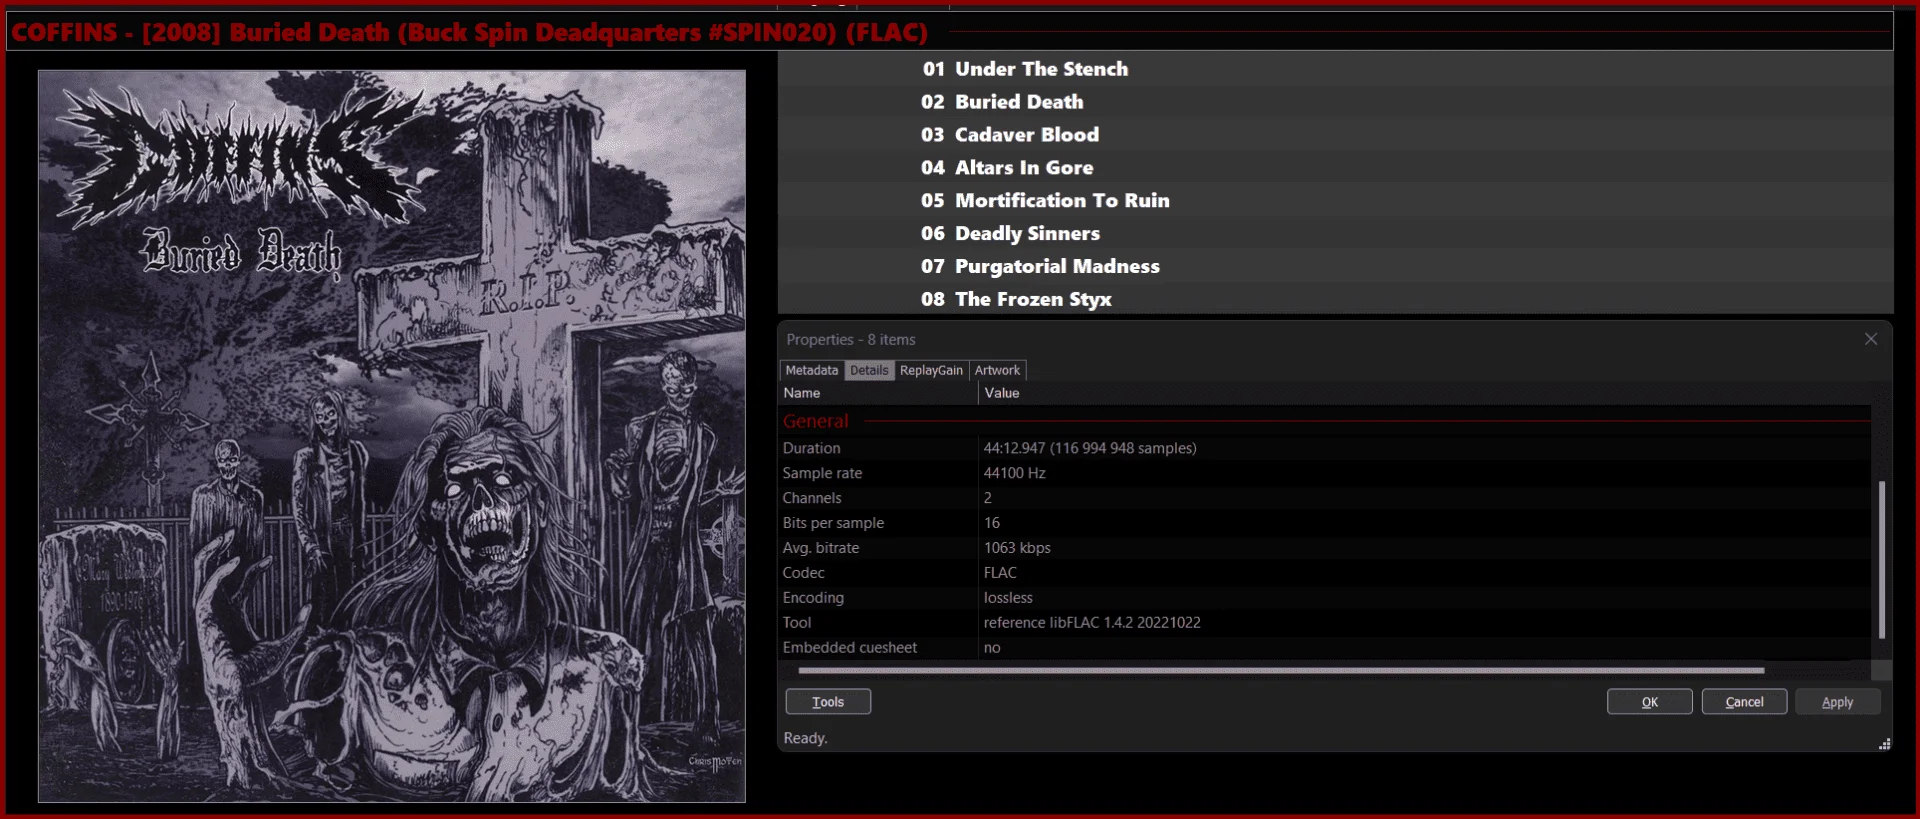The image size is (1920, 819).
Task: Select the Sample rate property row
Action: pyautogui.click(x=1325, y=473)
